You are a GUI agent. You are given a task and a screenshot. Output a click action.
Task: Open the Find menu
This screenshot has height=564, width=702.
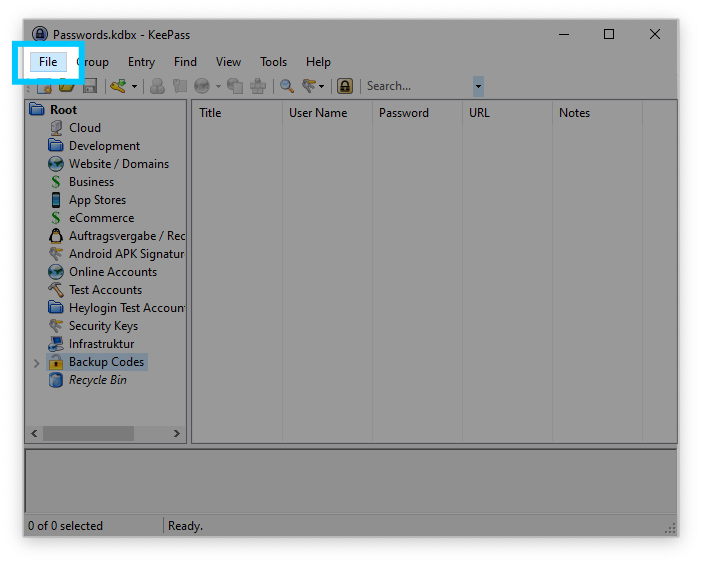pyautogui.click(x=185, y=62)
